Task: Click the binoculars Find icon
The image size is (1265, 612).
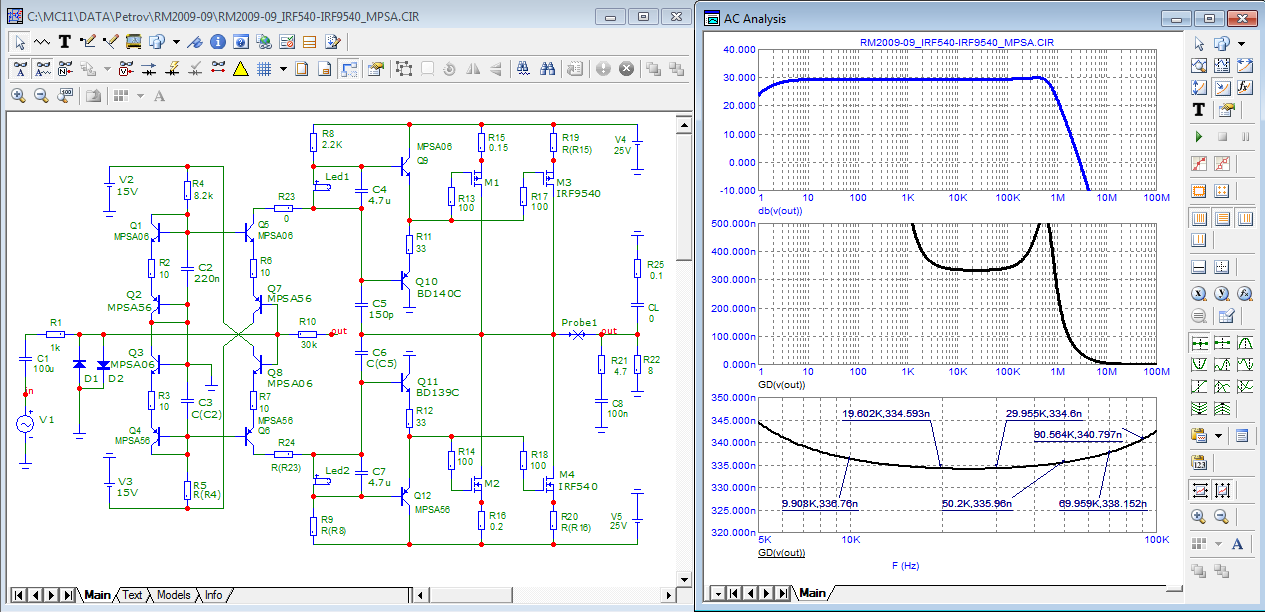Action: click(x=548, y=69)
